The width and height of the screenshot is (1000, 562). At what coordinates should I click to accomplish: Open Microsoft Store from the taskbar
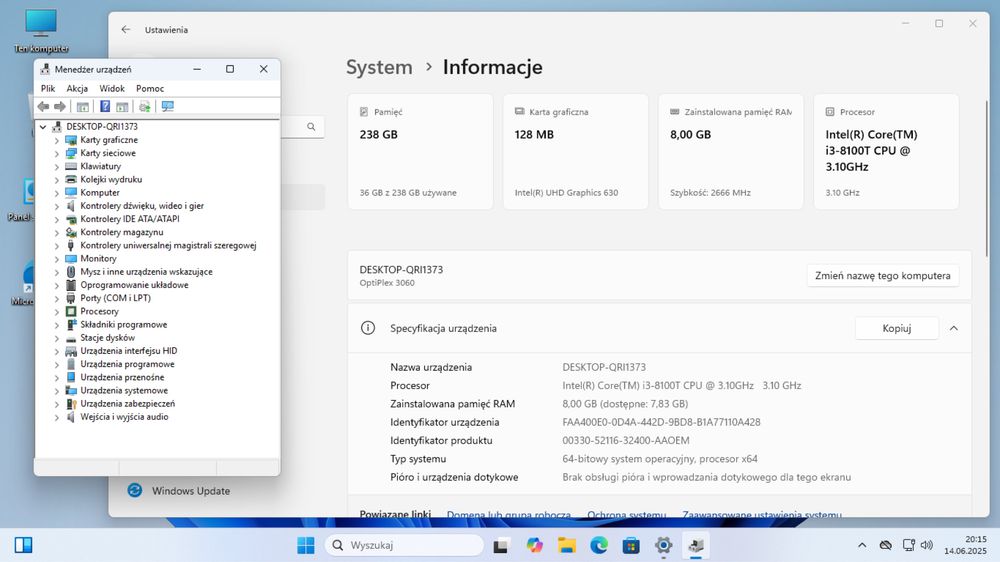click(x=631, y=545)
